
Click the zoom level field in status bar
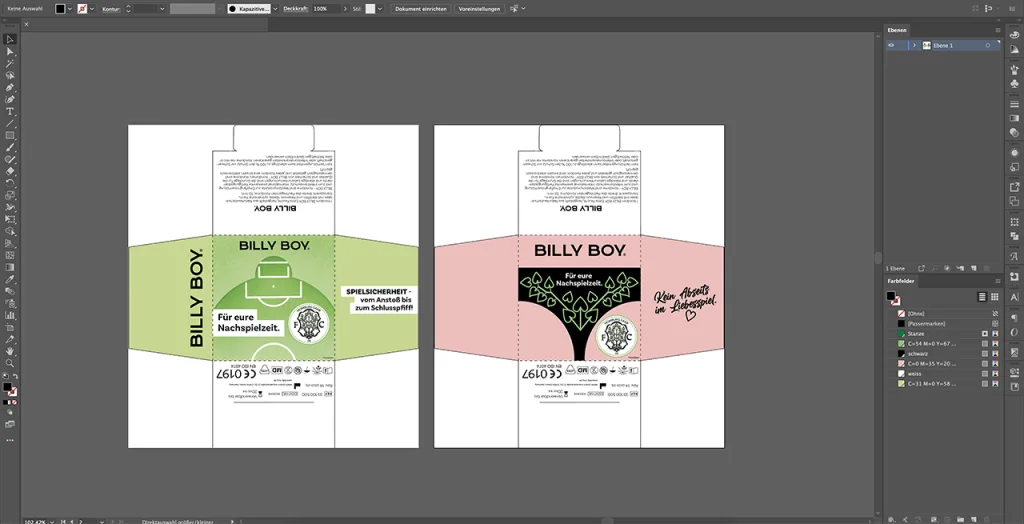37,521
